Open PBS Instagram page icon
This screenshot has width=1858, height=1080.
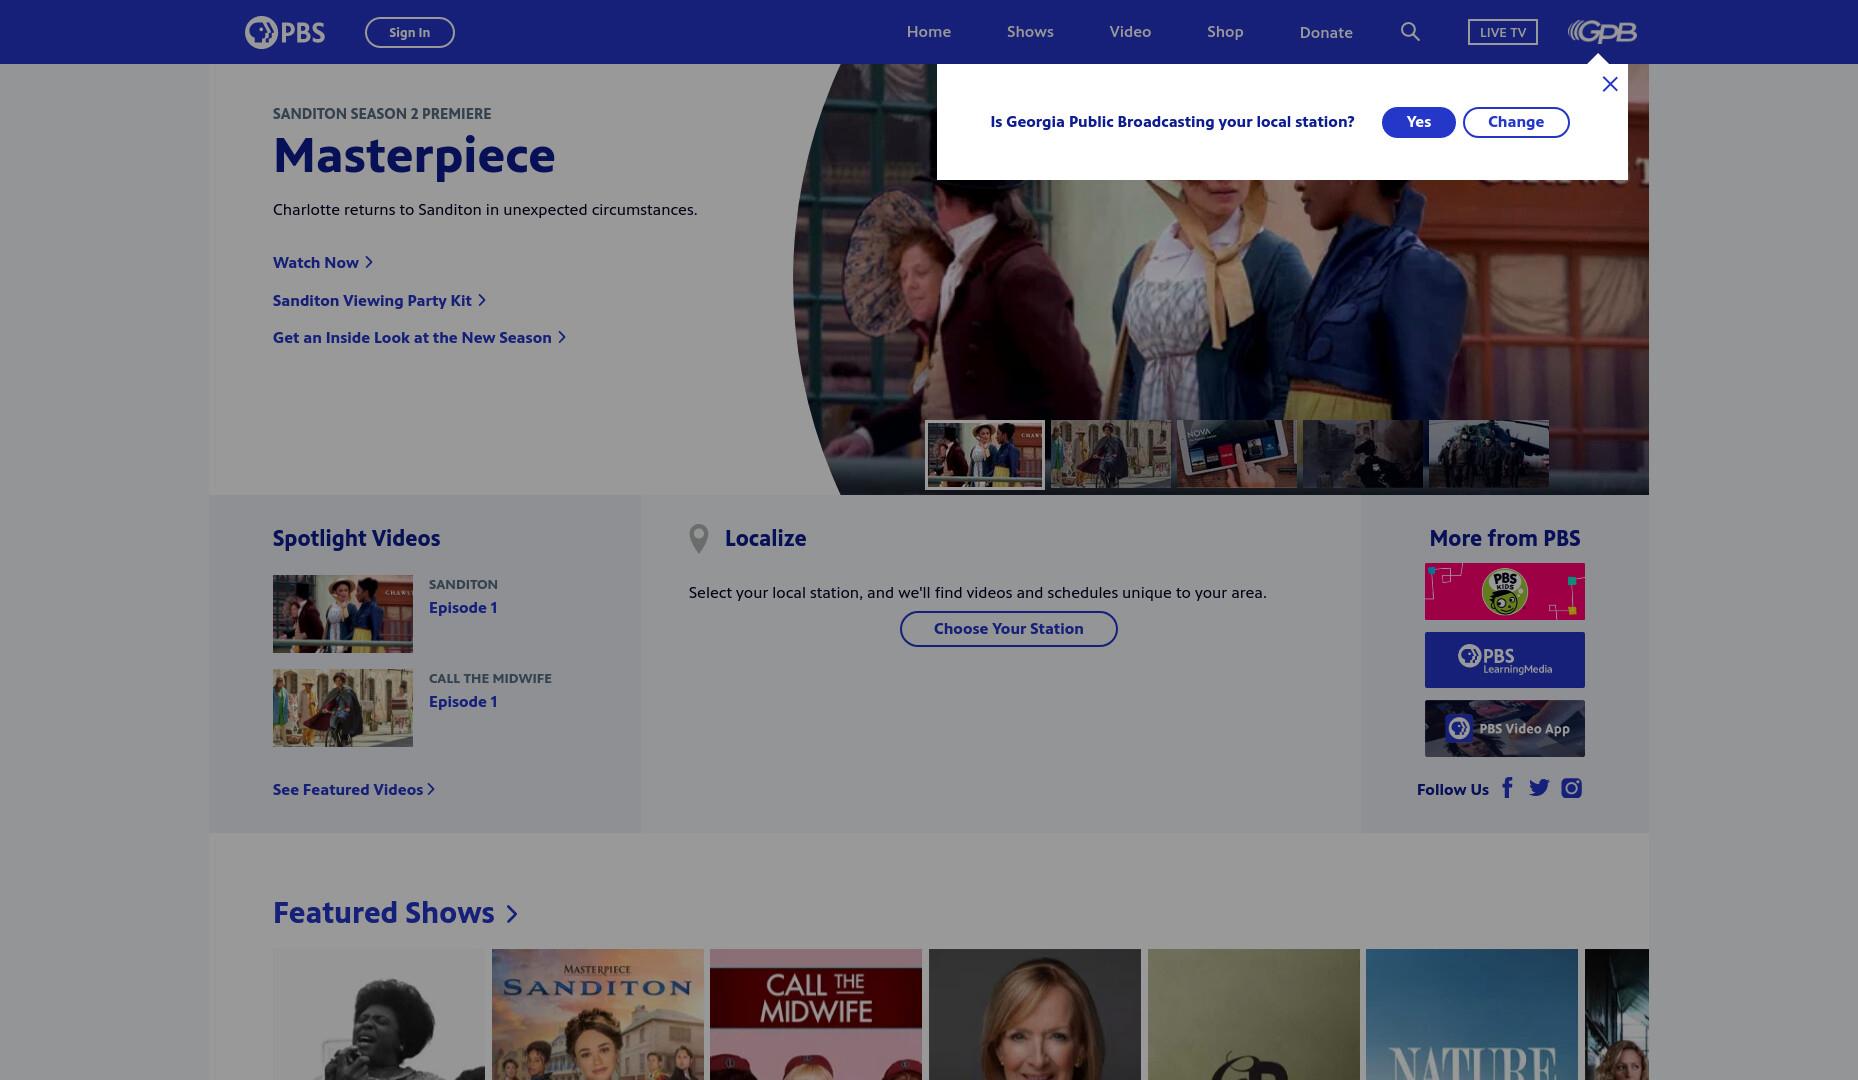pos(1572,788)
